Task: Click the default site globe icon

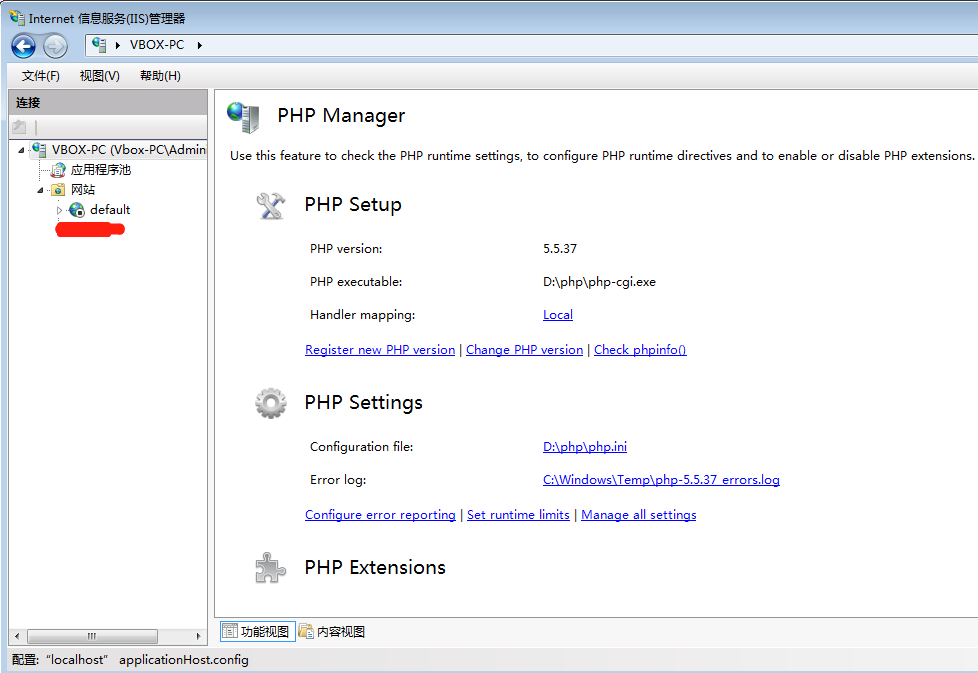Action: click(77, 210)
